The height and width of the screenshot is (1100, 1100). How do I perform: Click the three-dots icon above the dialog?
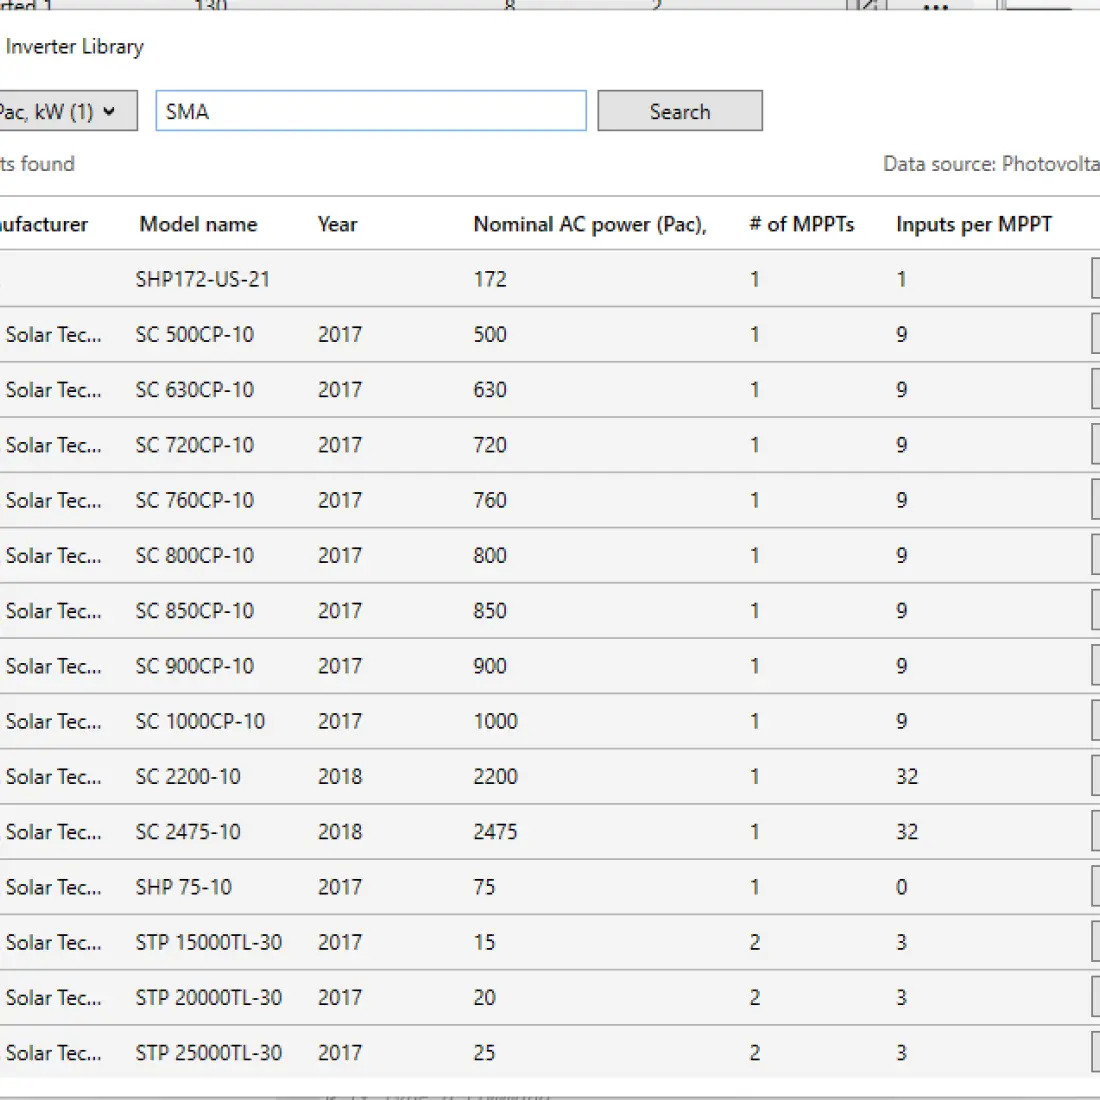coord(935,6)
